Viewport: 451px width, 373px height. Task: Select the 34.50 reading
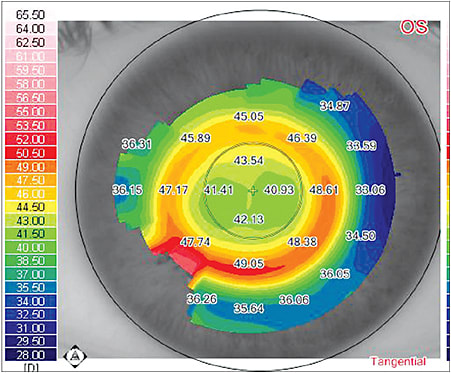[361, 236]
